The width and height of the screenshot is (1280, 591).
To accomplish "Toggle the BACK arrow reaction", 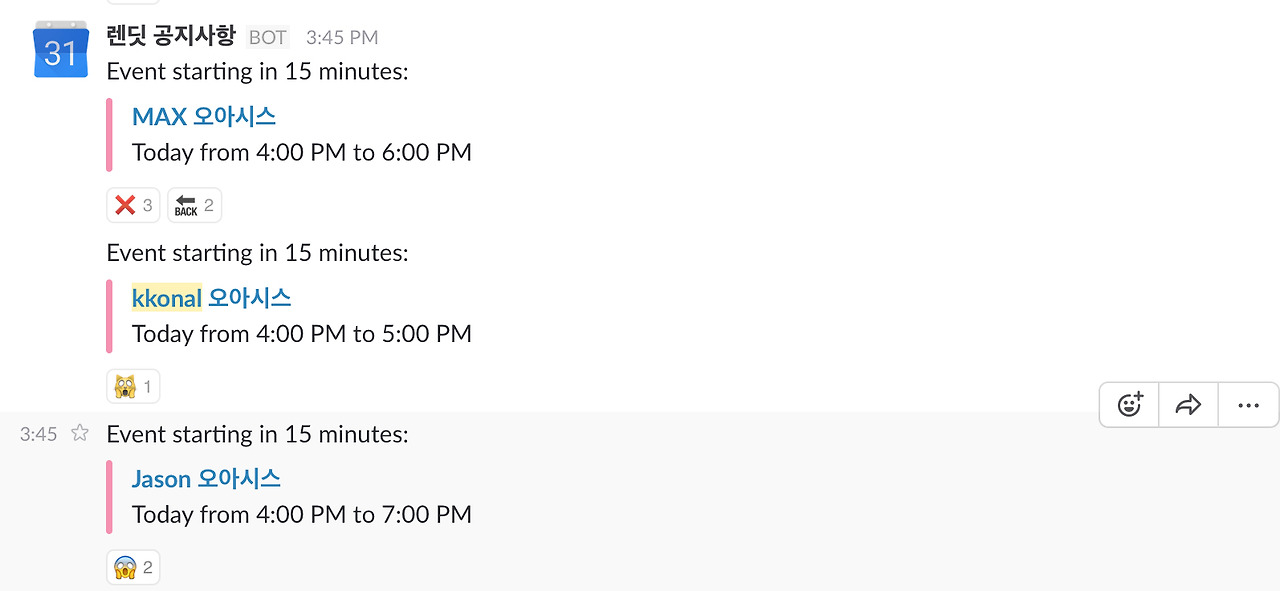I will (x=194, y=205).
